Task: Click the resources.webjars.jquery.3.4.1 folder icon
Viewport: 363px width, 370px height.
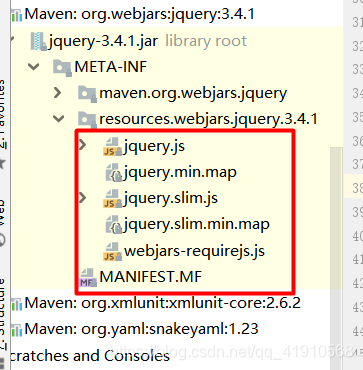Action: pyautogui.click(x=87, y=119)
